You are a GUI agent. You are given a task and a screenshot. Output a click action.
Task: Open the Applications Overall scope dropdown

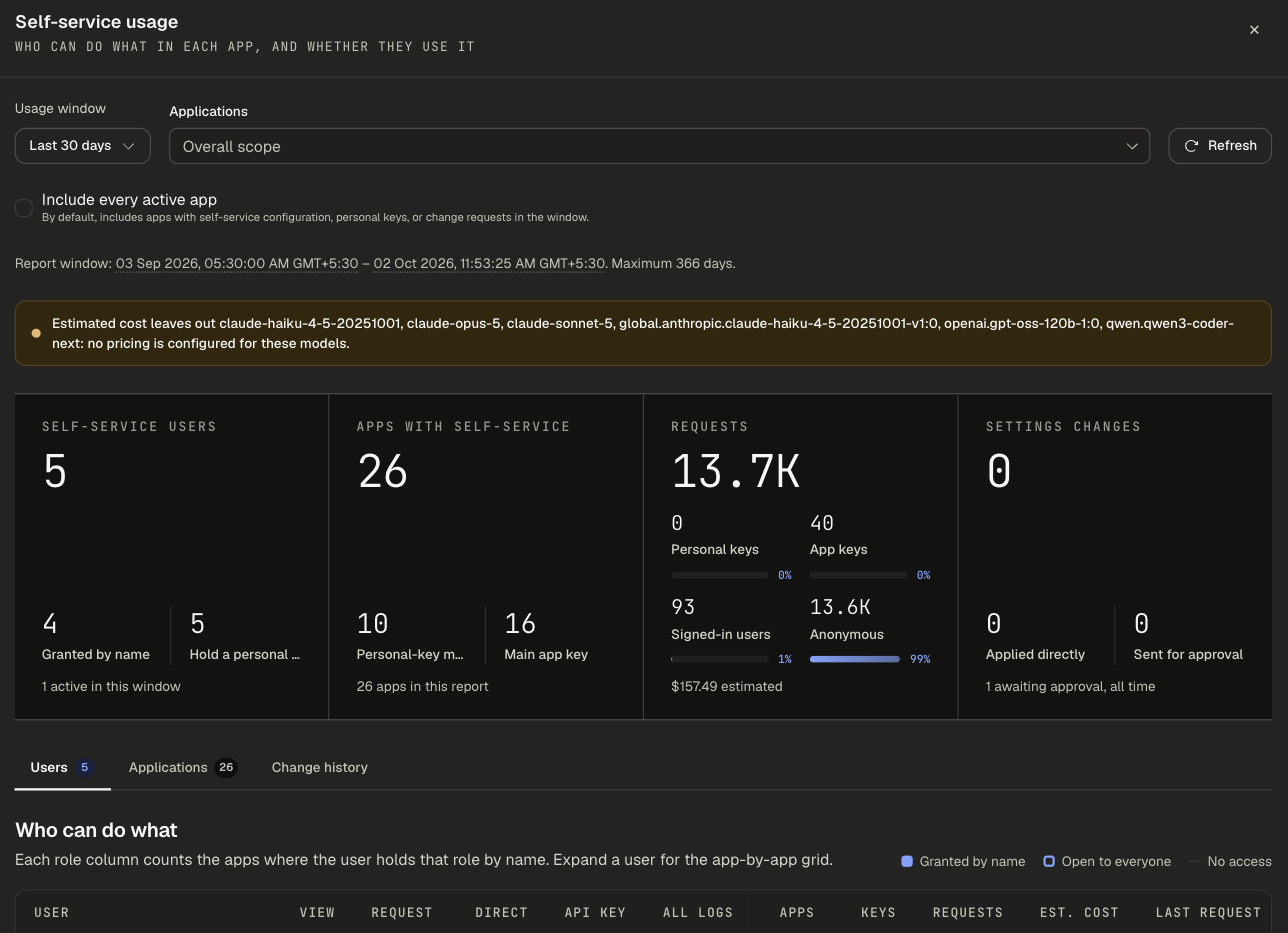pyautogui.click(x=660, y=146)
